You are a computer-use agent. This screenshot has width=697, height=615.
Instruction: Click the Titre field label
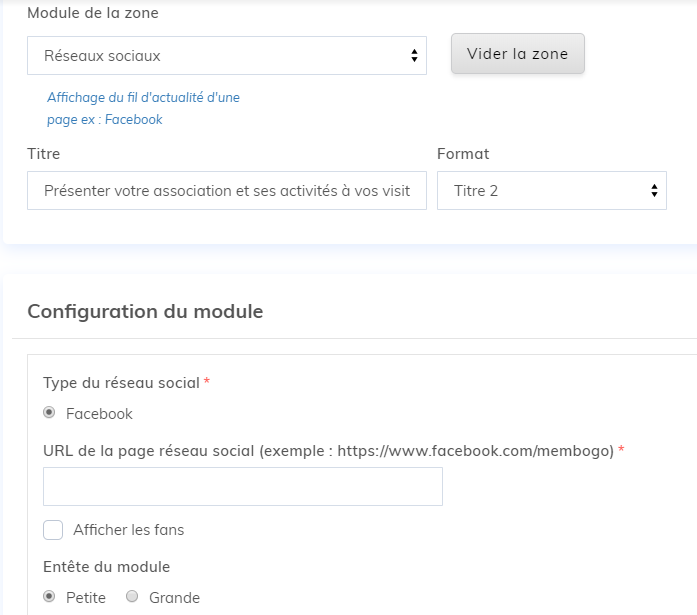click(44, 154)
